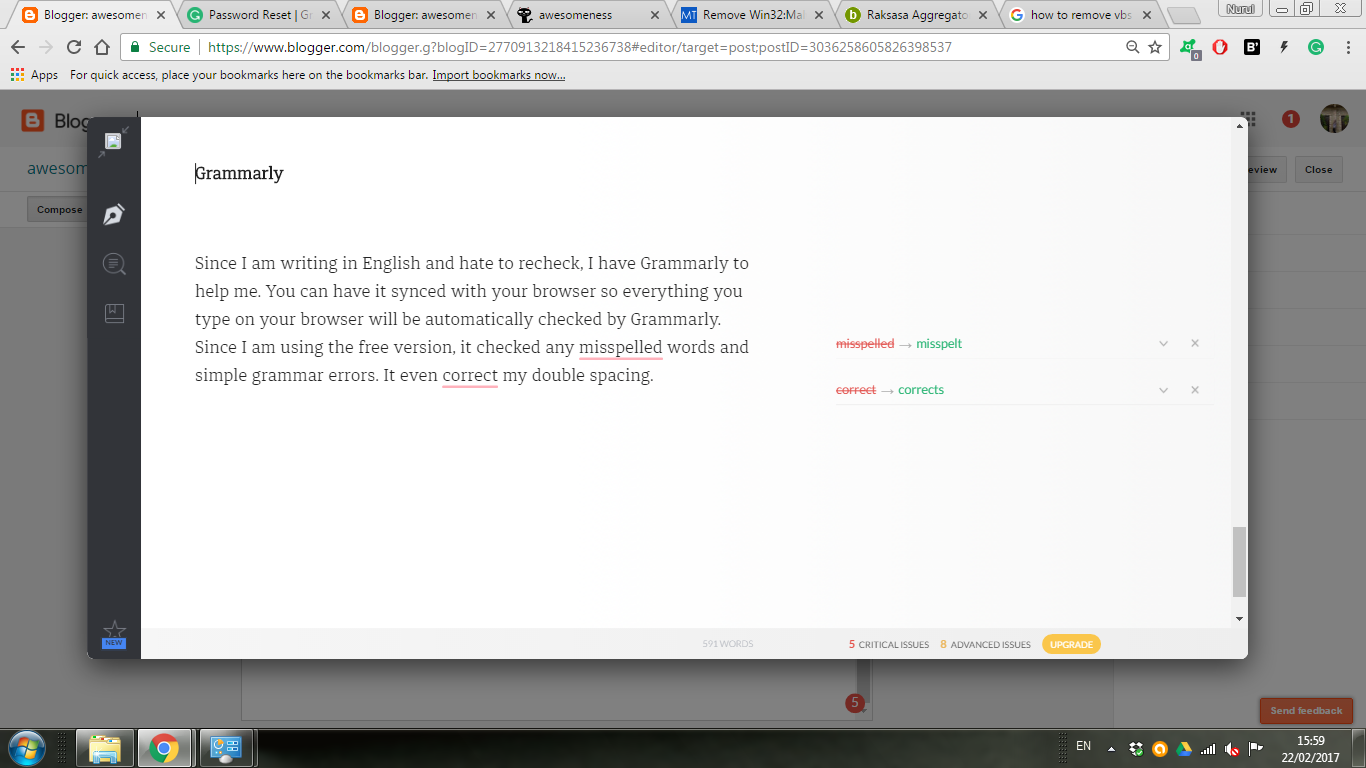The height and width of the screenshot is (768, 1366).
Task: Click the black B extension icon
Action: (x=1251, y=47)
